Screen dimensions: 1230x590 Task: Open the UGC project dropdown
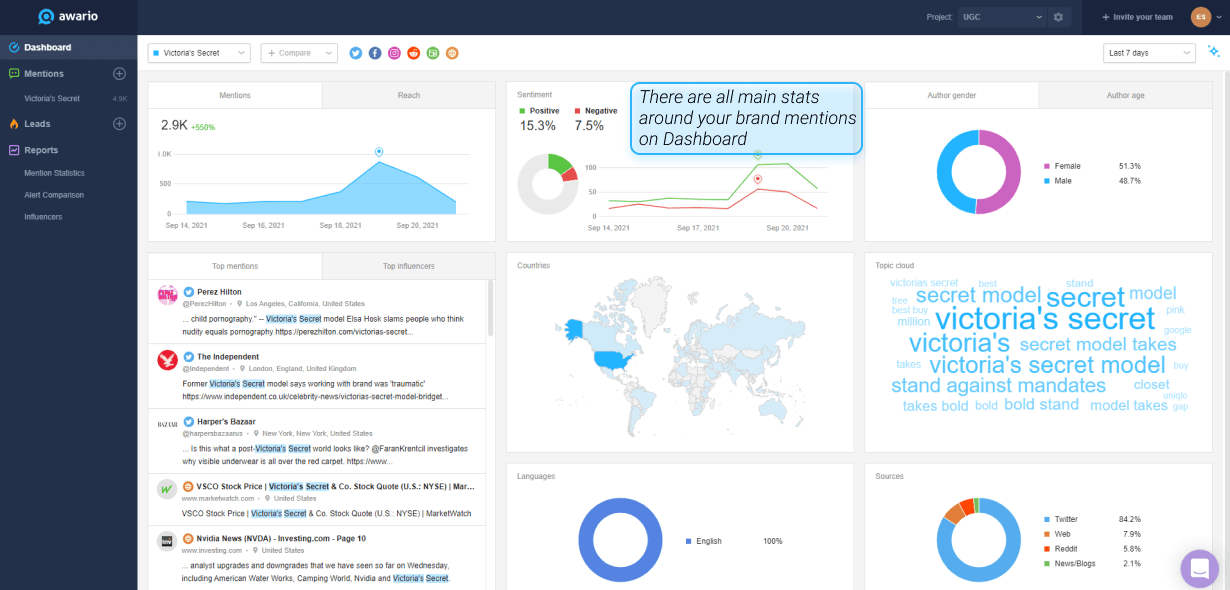(x=1001, y=17)
